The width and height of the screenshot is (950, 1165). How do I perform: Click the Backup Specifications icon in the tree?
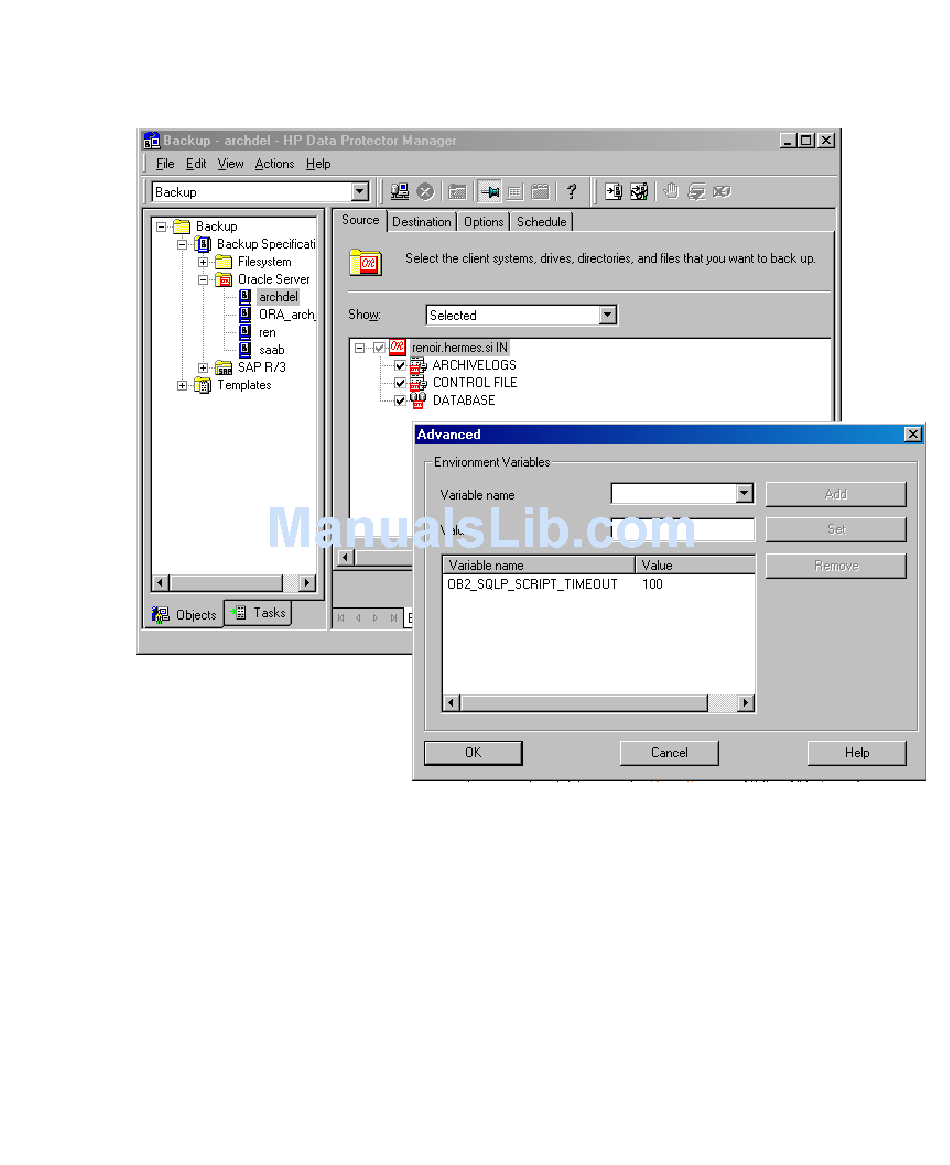tap(202, 244)
